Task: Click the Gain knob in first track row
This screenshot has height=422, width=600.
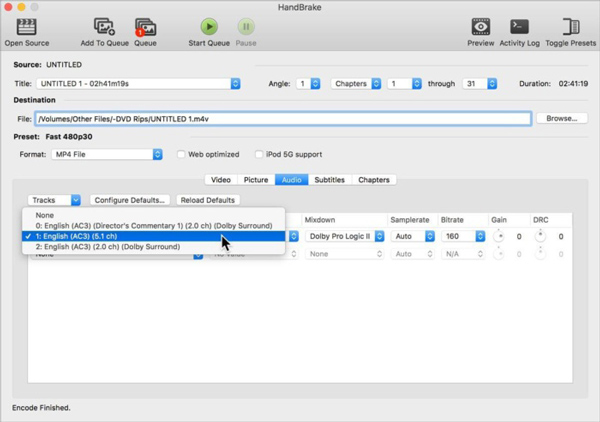Action: click(499, 236)
